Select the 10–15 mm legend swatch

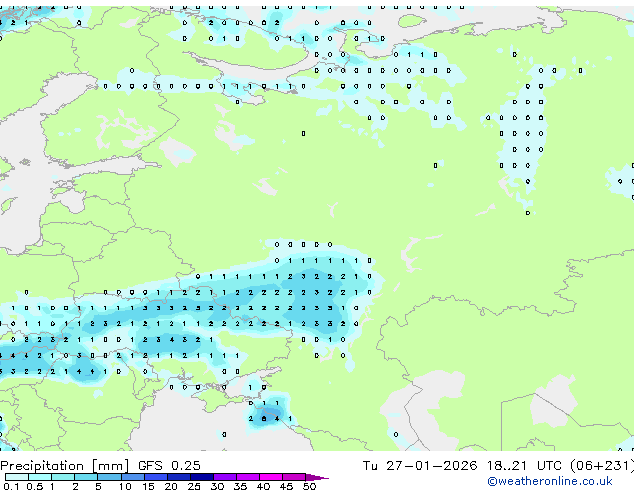[x=133, y=477]
